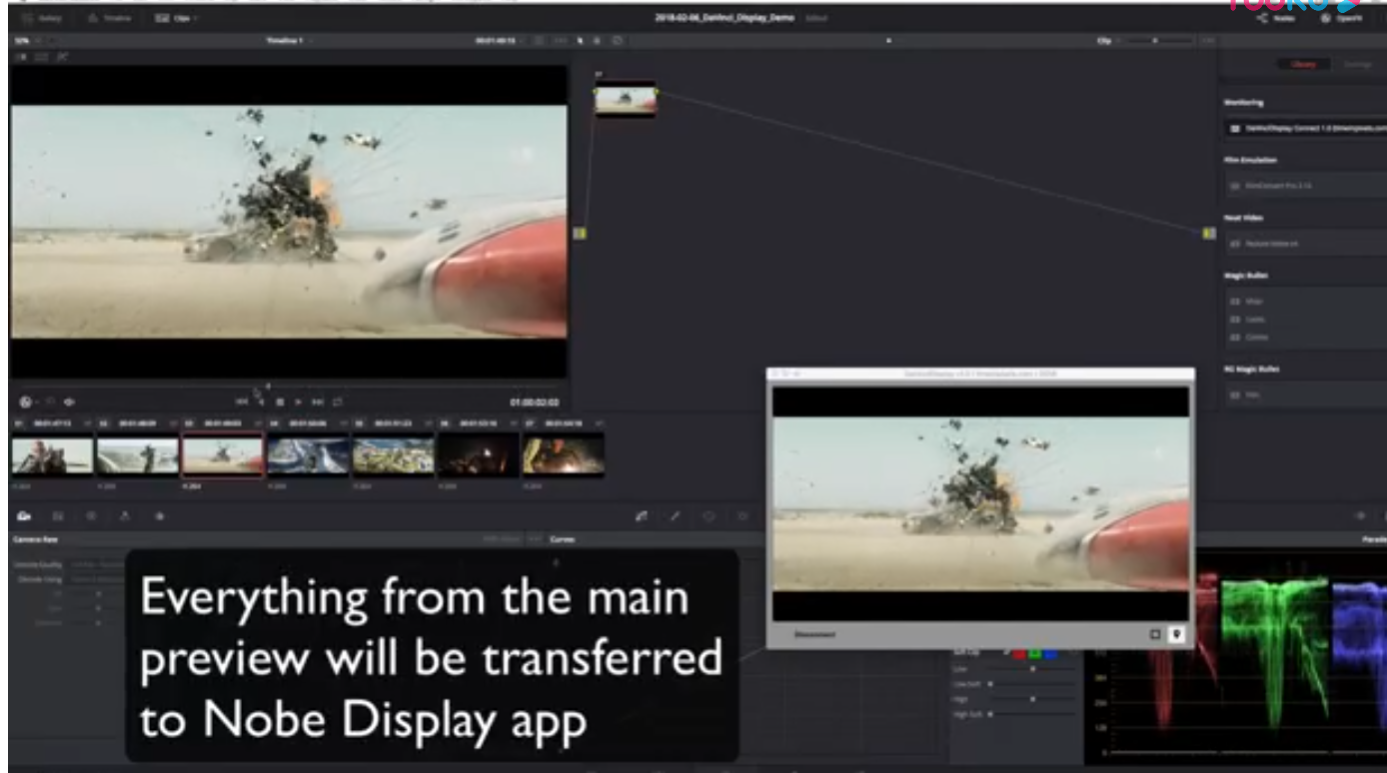Toggle the Clips panel button

(x=172, y=19)
